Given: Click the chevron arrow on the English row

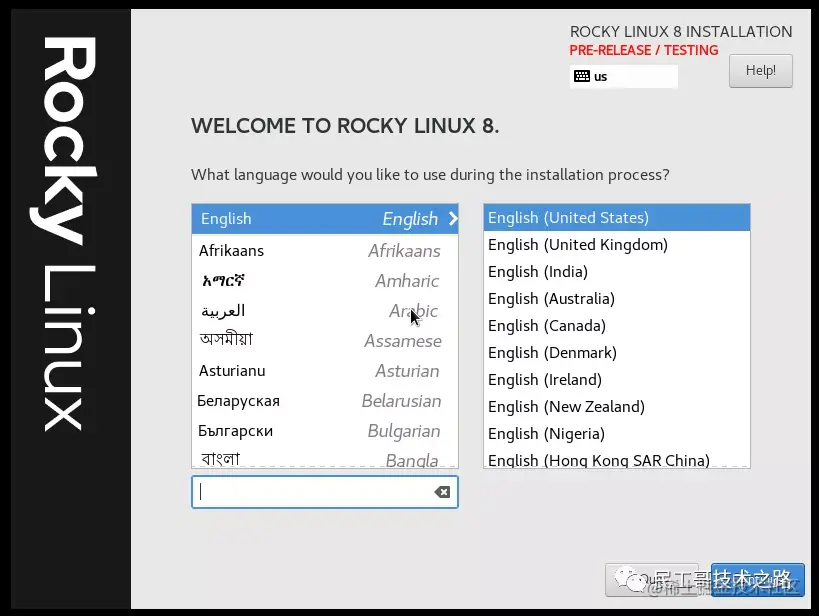Looking at the screenshot, I should [453, 218].
